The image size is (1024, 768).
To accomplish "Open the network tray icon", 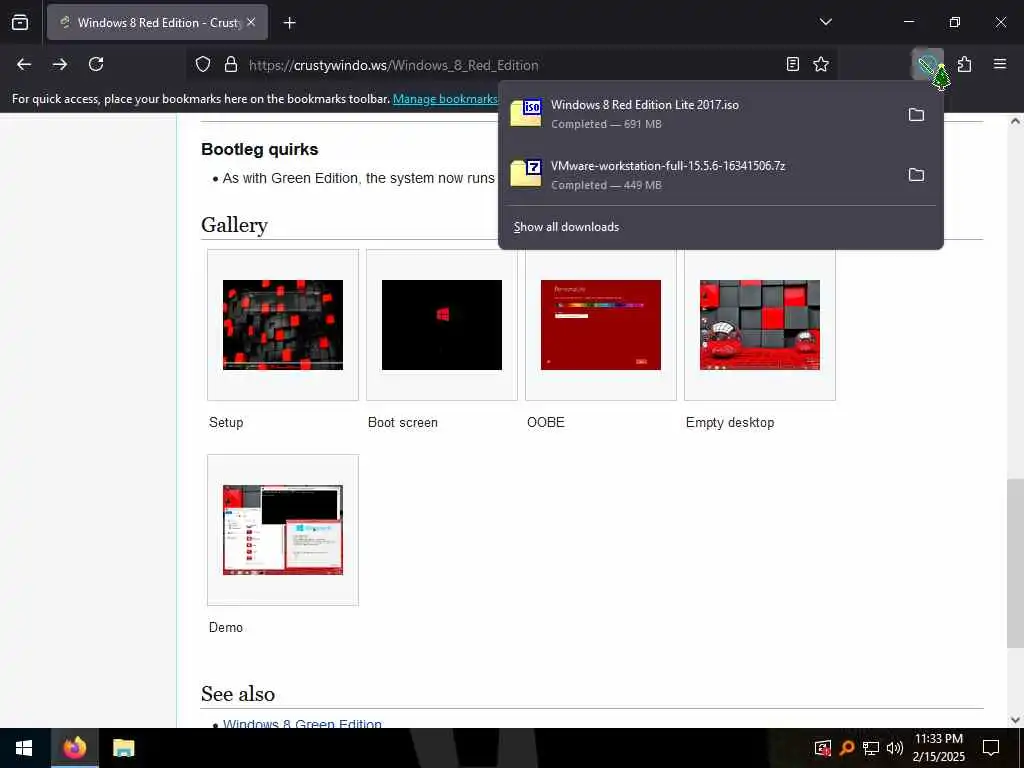I will [x=871, y=748].
